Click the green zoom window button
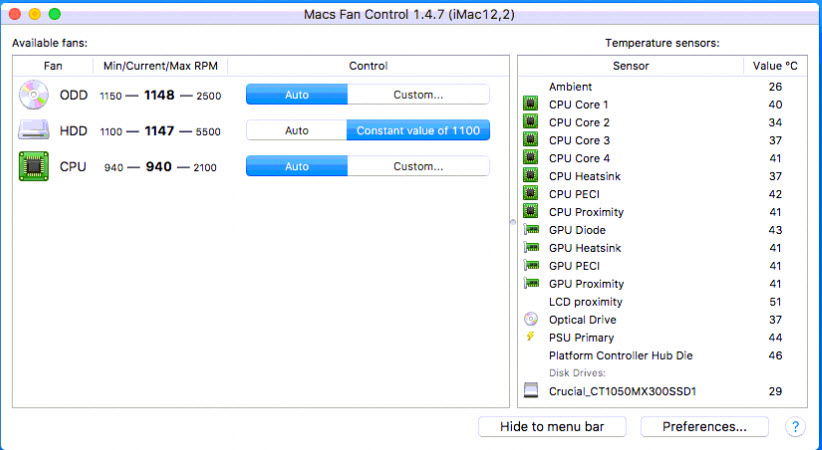The image size is (822, 450). click(55, 14)
